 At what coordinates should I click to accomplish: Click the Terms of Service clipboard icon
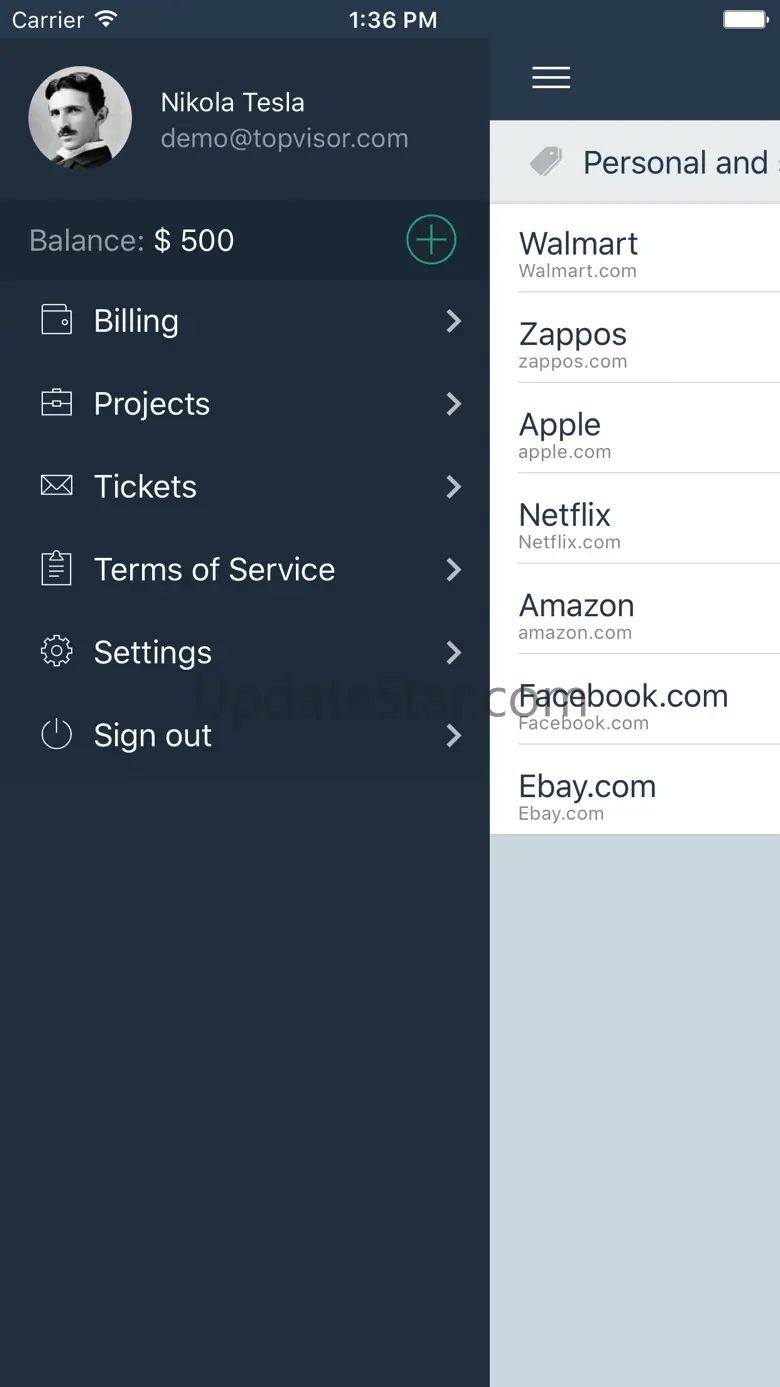(x=56, y=568)
